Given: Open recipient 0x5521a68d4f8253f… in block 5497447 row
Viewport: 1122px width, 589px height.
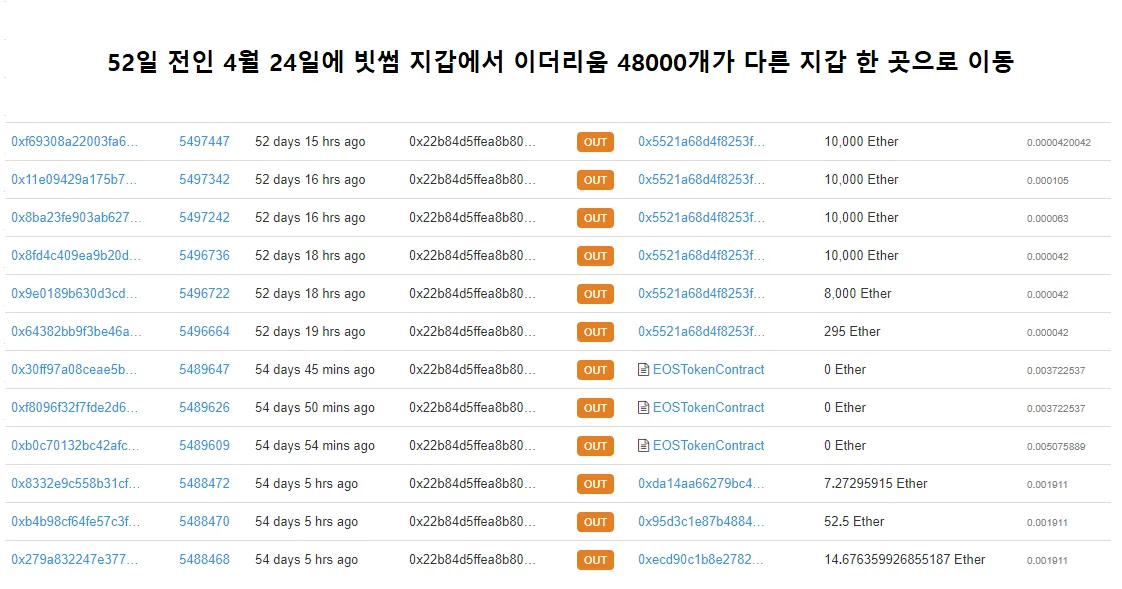Looking at the screenshot, I should click(701, 142).
